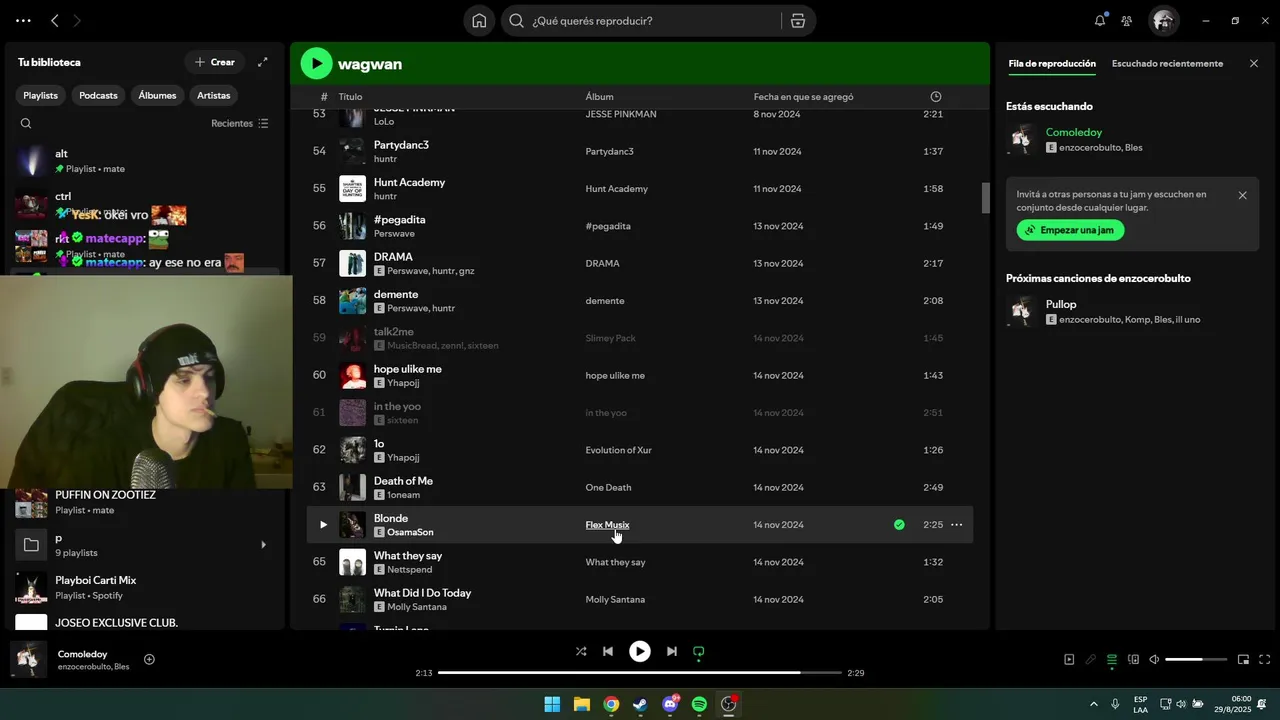
Task: Open Discord from the taskbar
Action: click(x=670, y=704)
